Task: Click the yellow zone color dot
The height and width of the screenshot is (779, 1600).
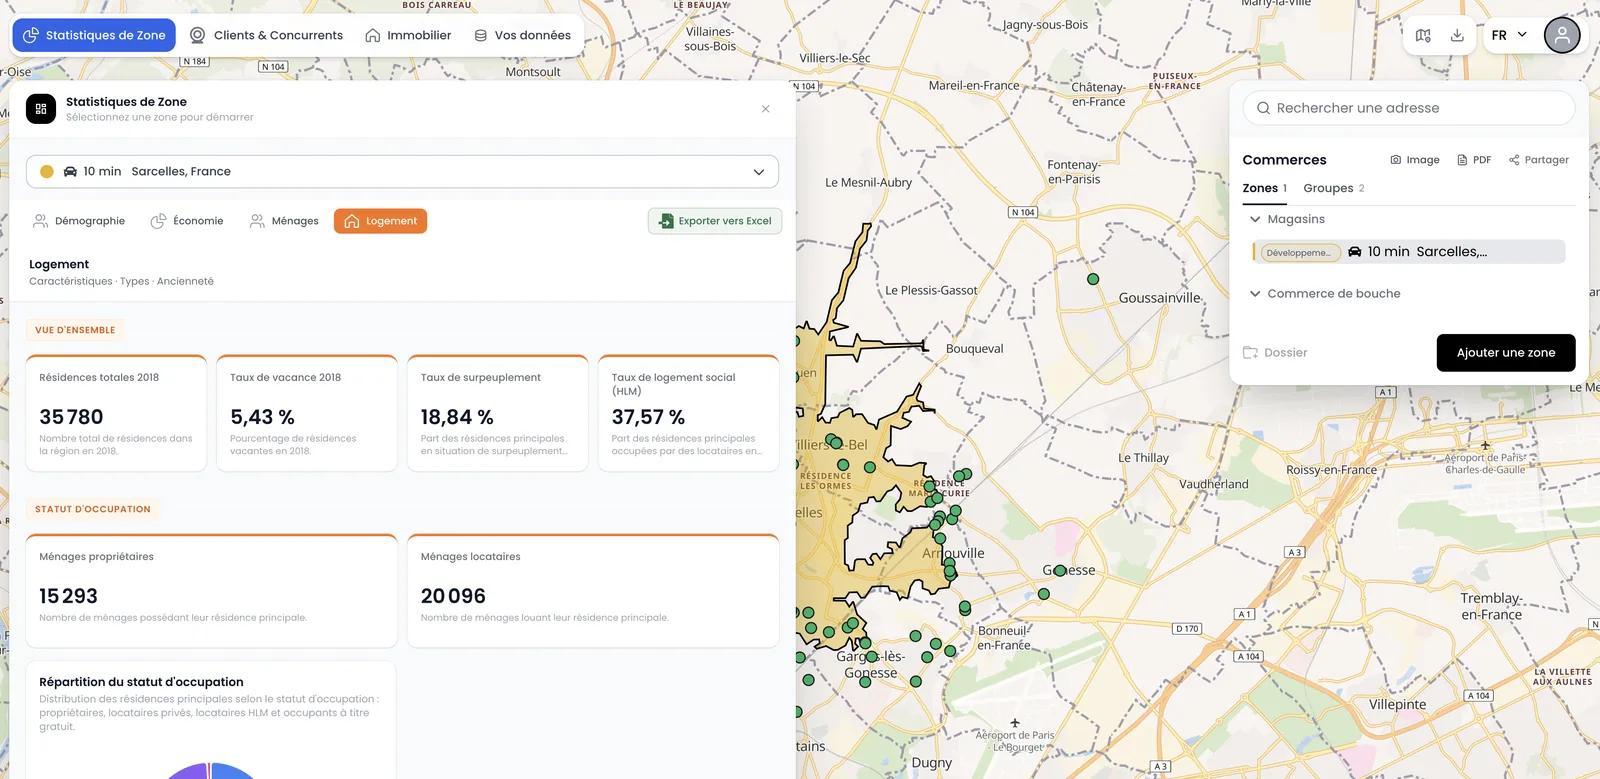Action: (x=46, y=171)
